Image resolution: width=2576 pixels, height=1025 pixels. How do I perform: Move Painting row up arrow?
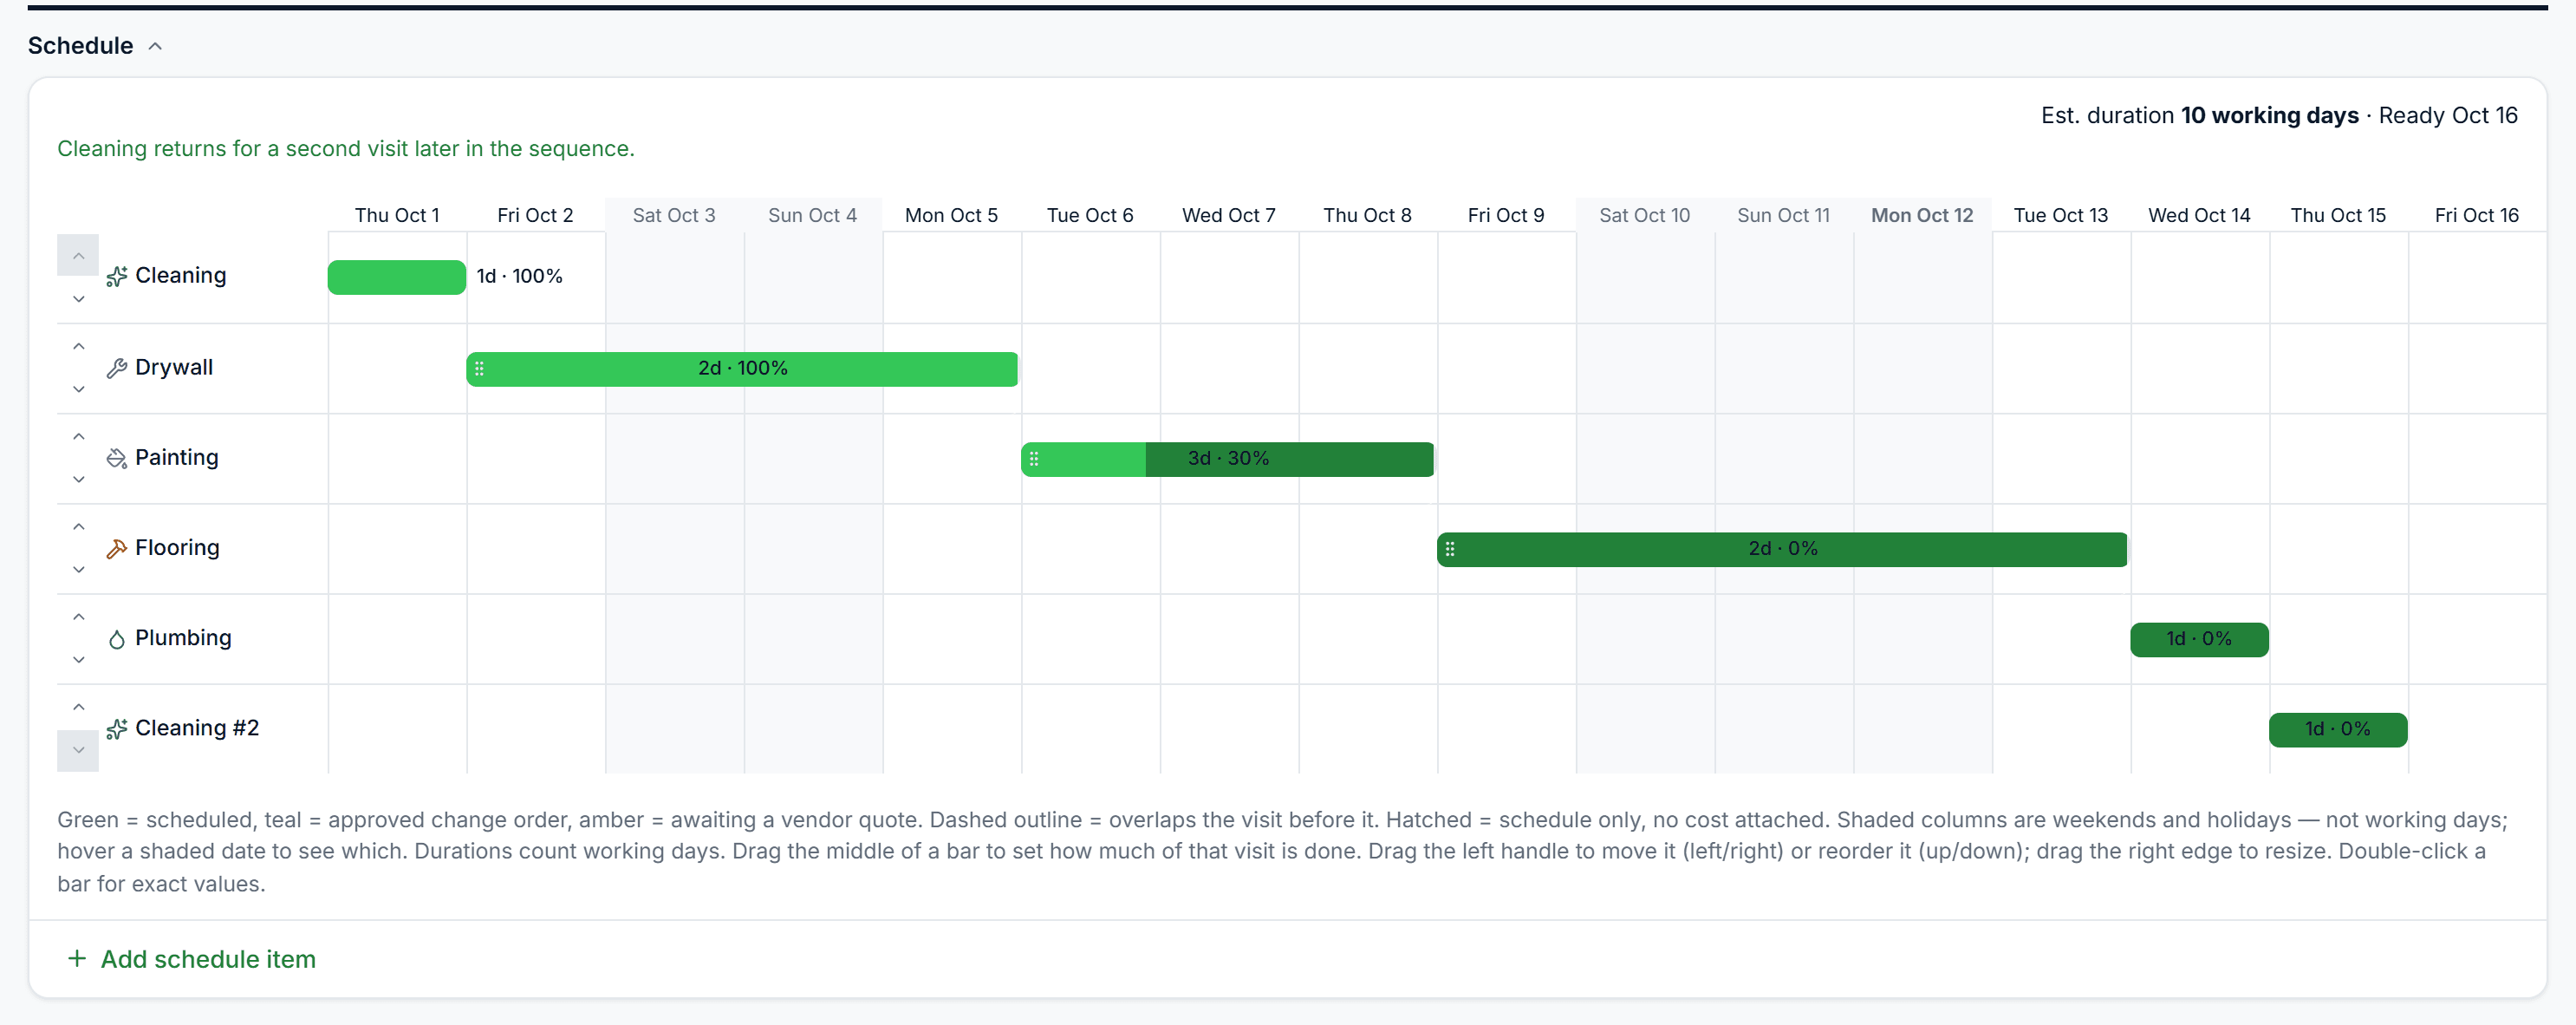[x=78, y=436]
